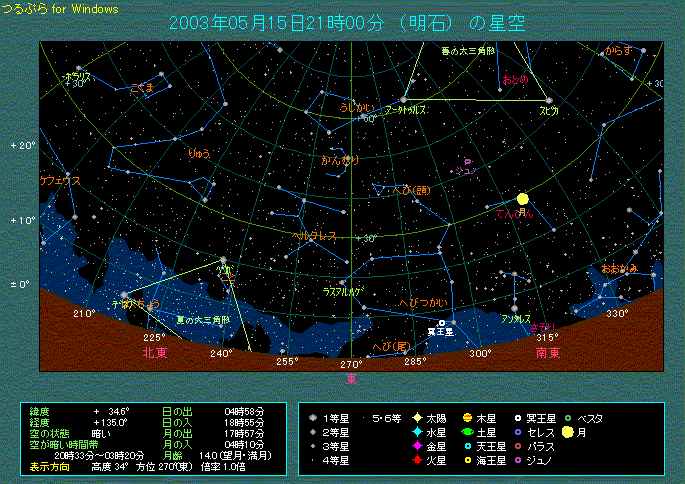This screenshot has height=484, width=685.
Task: Click the Antares star below アンタレス
Action: pyautogui.click(x=515, y=309)
